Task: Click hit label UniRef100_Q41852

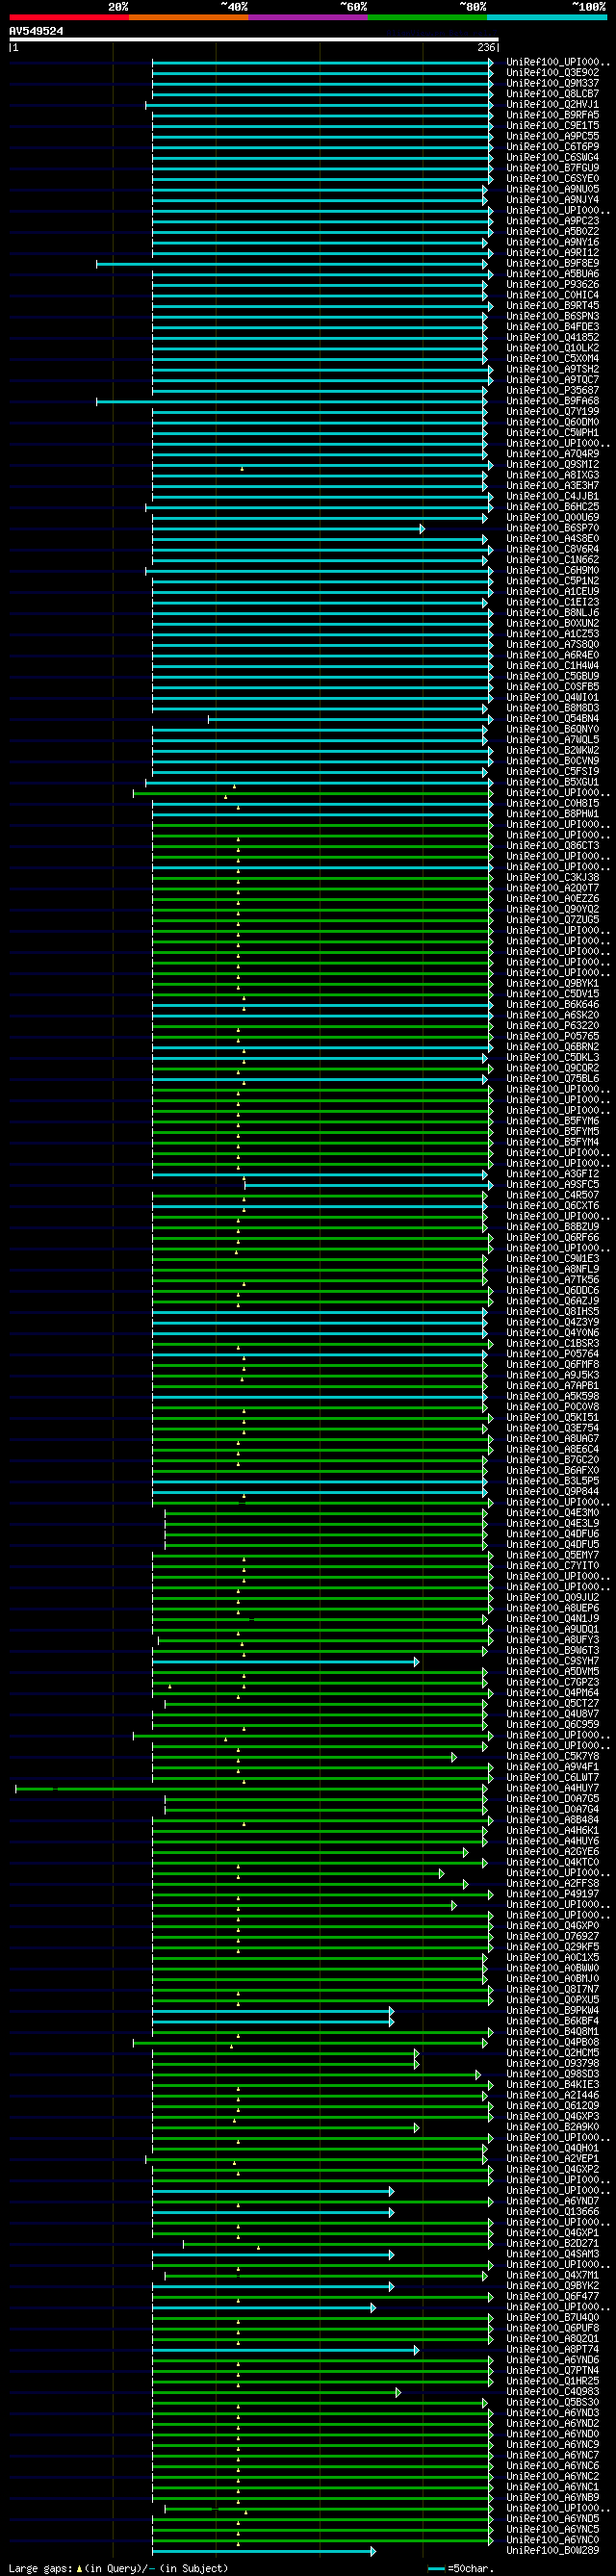Action: pos(553,338)
